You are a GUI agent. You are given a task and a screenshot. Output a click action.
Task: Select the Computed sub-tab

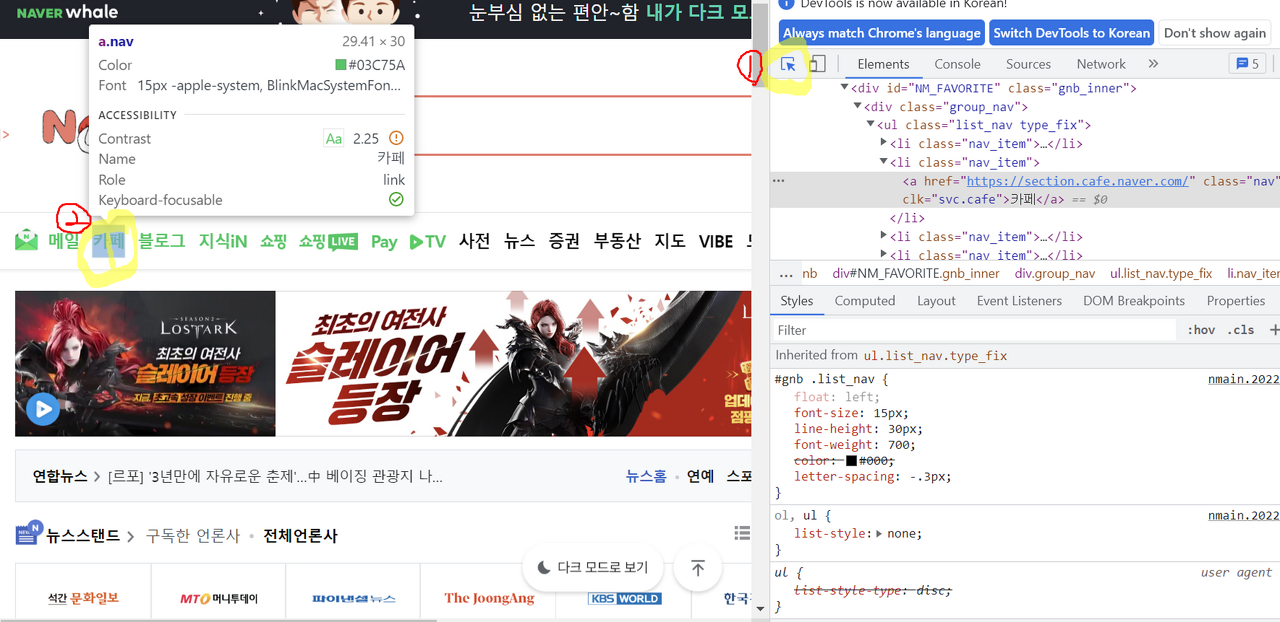point(865,301)
